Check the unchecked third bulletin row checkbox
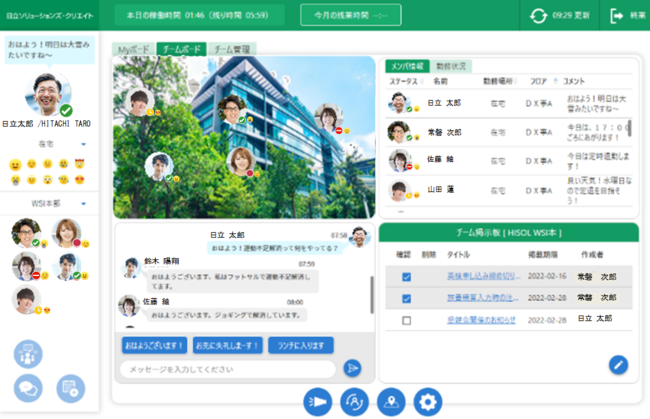The width and height of the screenshot is (650, 419). (407, 320)
